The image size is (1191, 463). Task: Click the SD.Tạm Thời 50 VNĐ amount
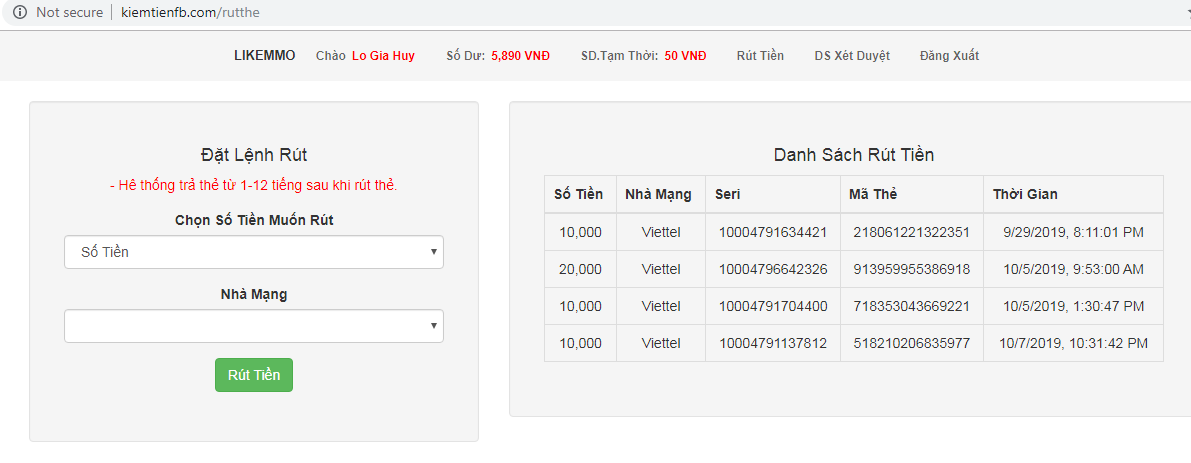(685, 56)
